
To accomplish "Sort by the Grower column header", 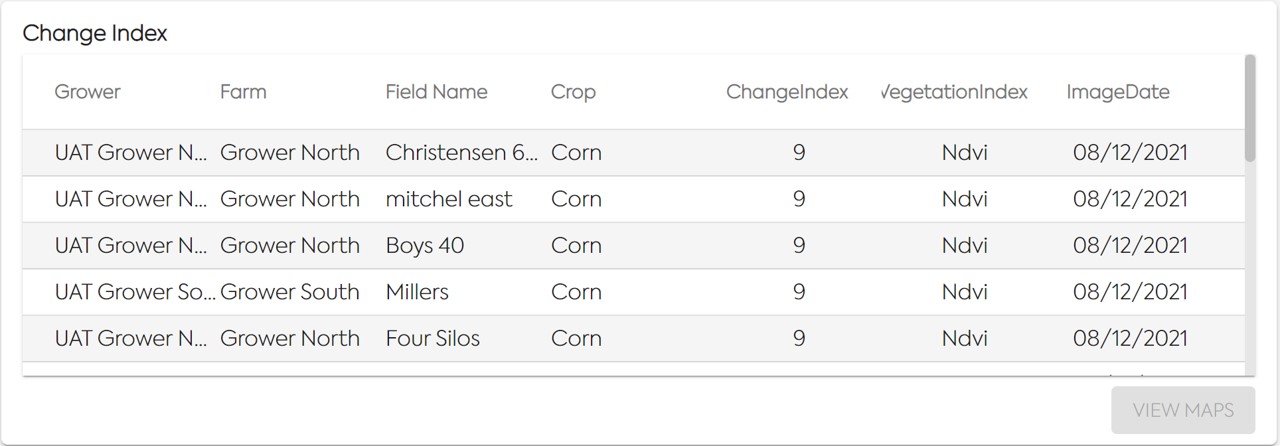I will 87,92.
